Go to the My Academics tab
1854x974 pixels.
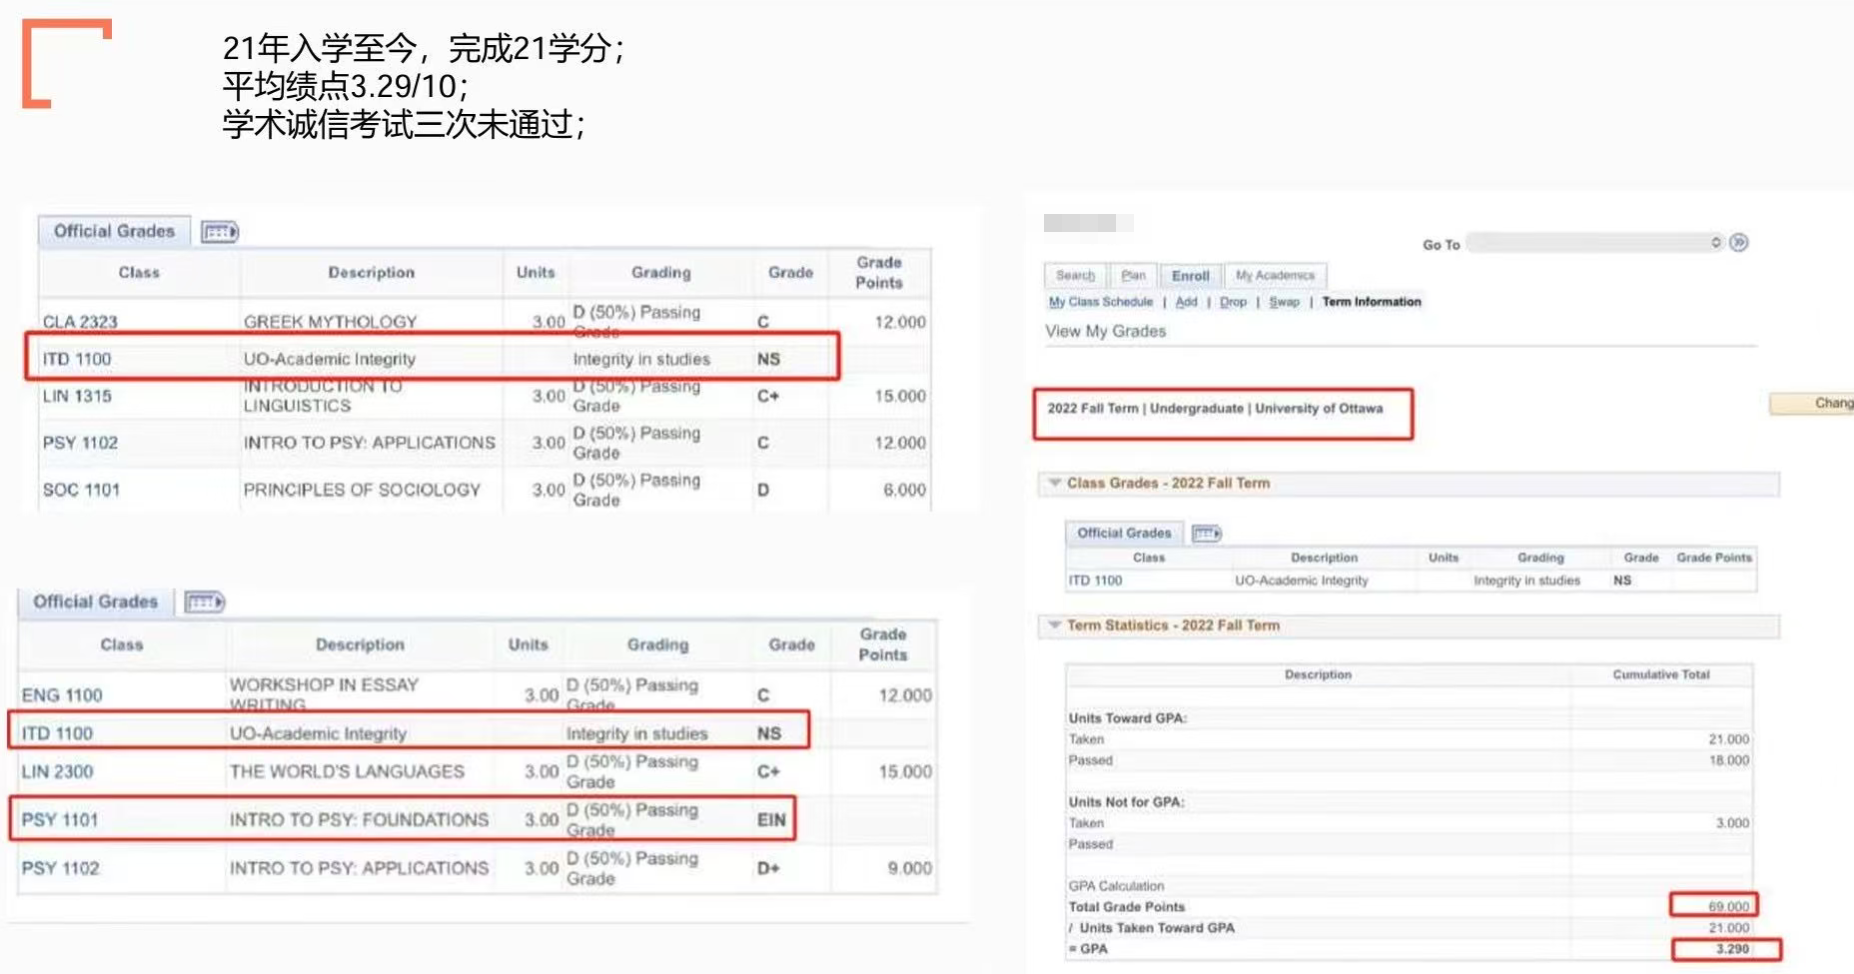click(1275, 275)
